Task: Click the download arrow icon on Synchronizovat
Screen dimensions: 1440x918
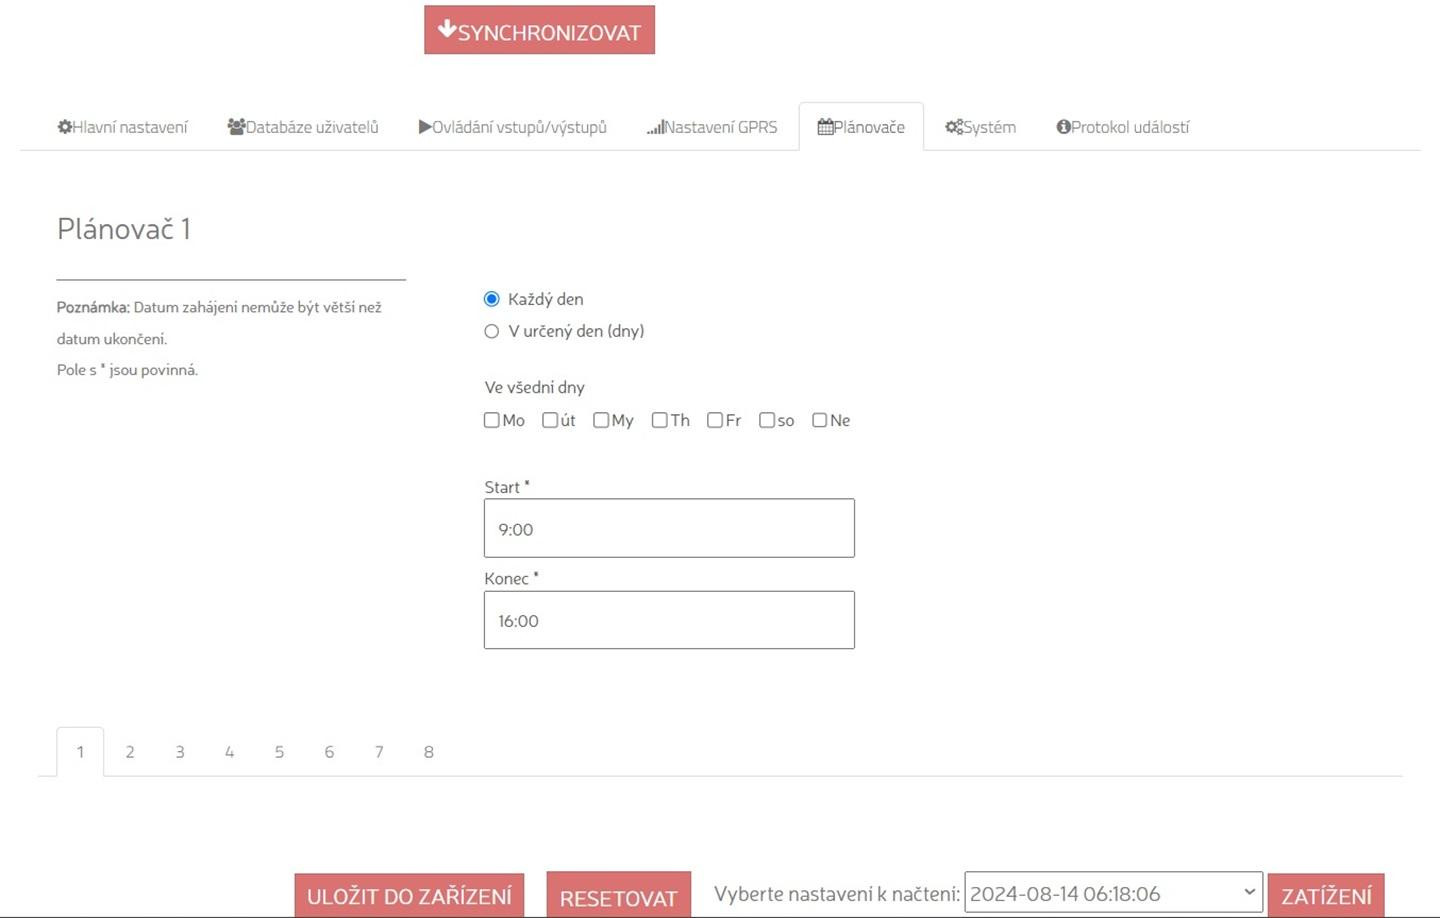Action: point(447,29)
